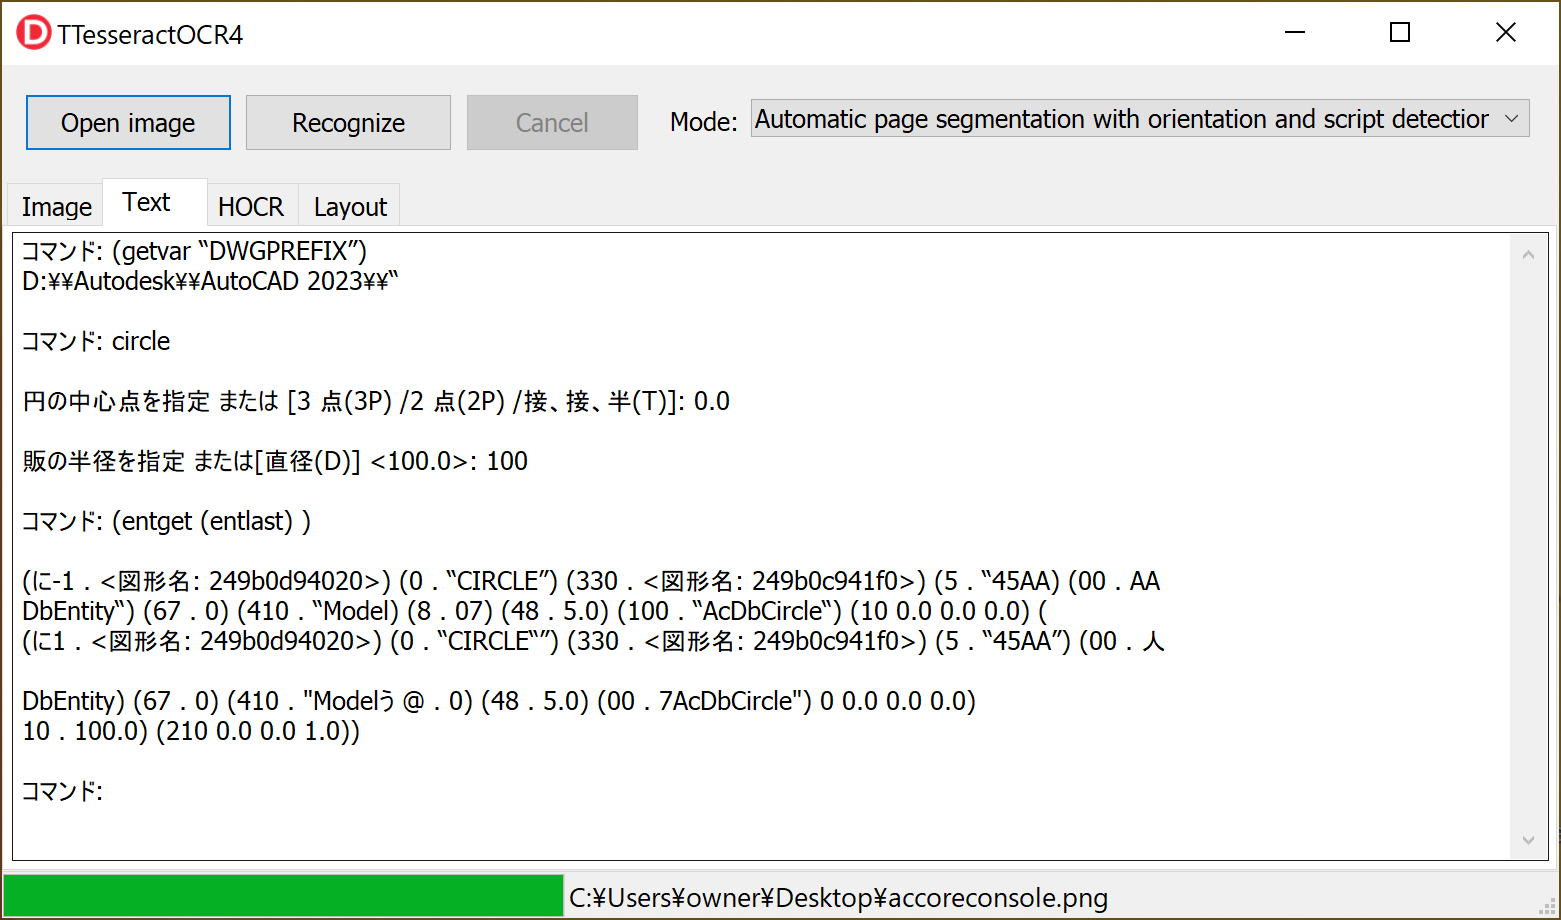Click the accoreconsole.png file path in status bar
Viewport: 1561px width, 920px height.
[838, 898]
